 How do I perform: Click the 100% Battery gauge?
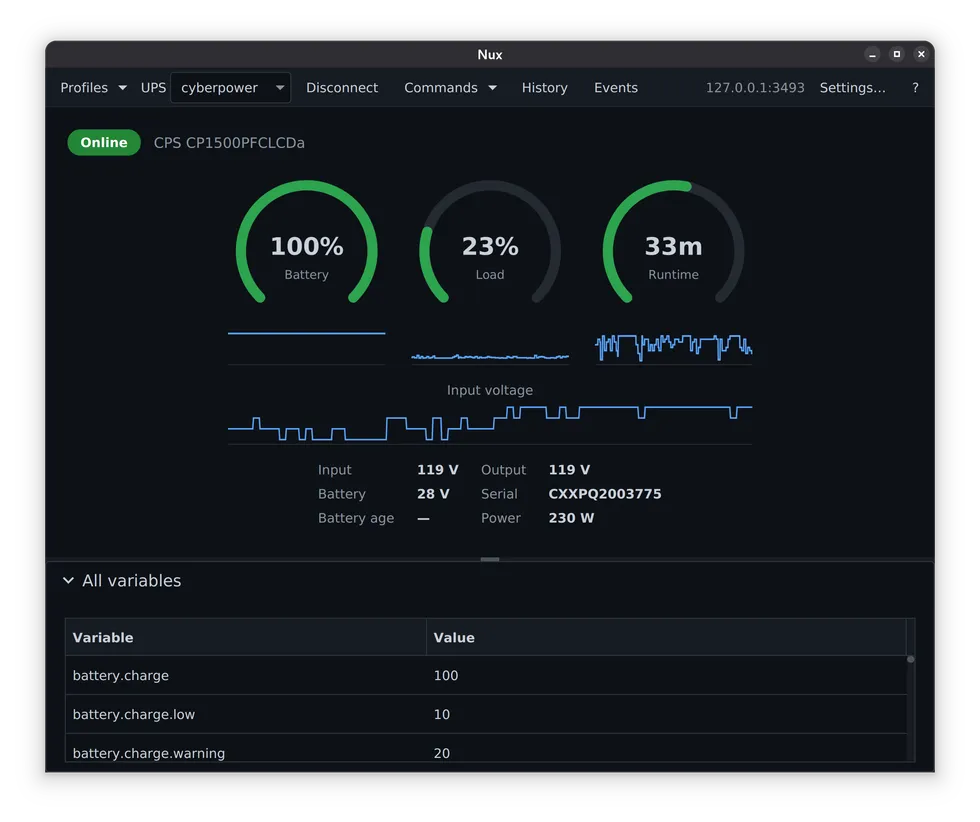306,244
